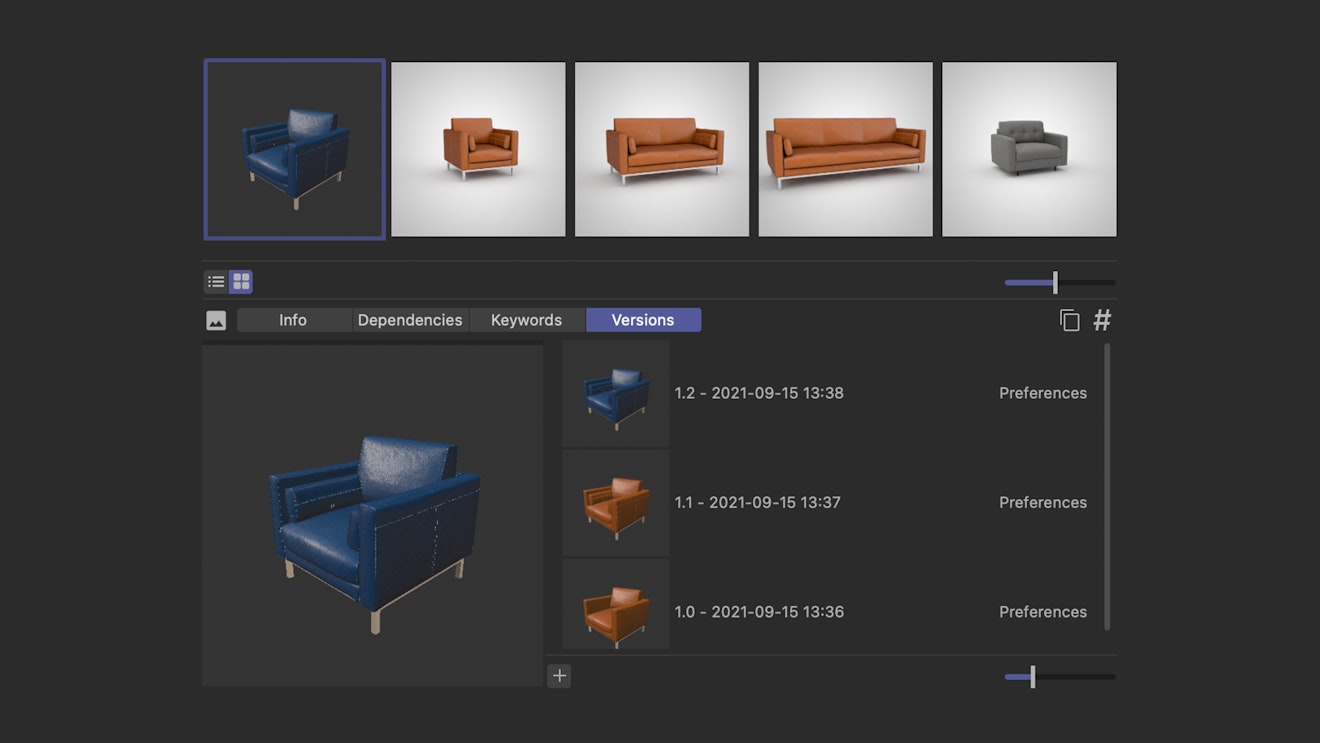Select the blue armchair thumbnail in the gallery

point(294,148)
